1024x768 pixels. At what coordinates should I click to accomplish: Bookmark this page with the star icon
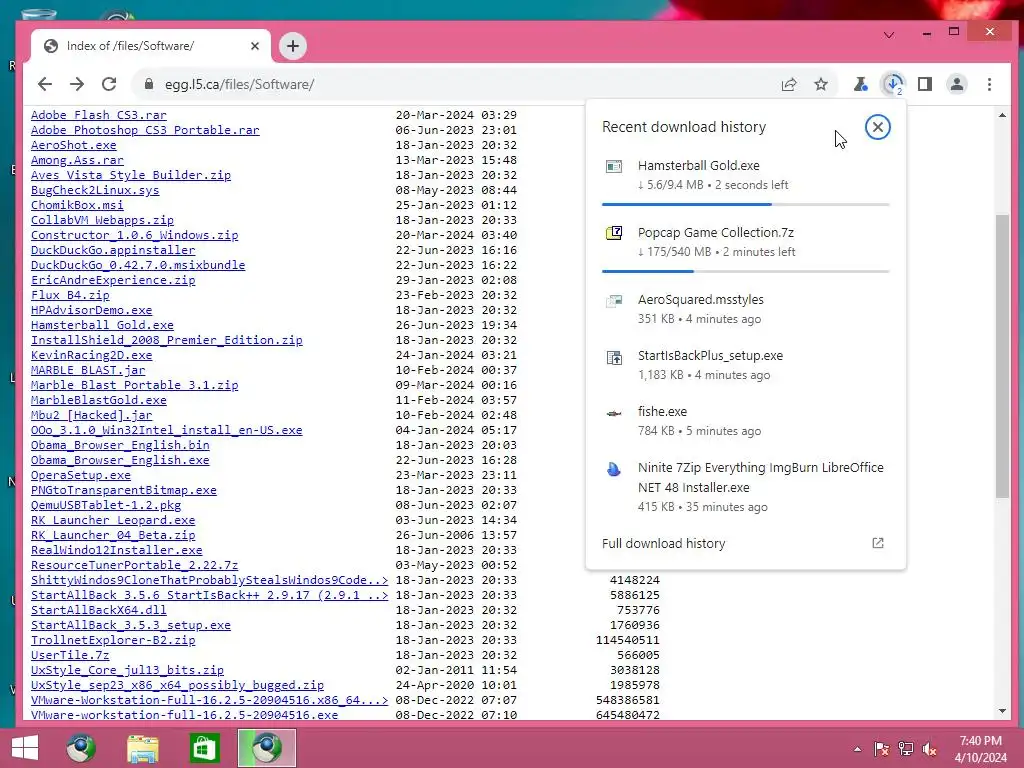click(x=821, y=84)
